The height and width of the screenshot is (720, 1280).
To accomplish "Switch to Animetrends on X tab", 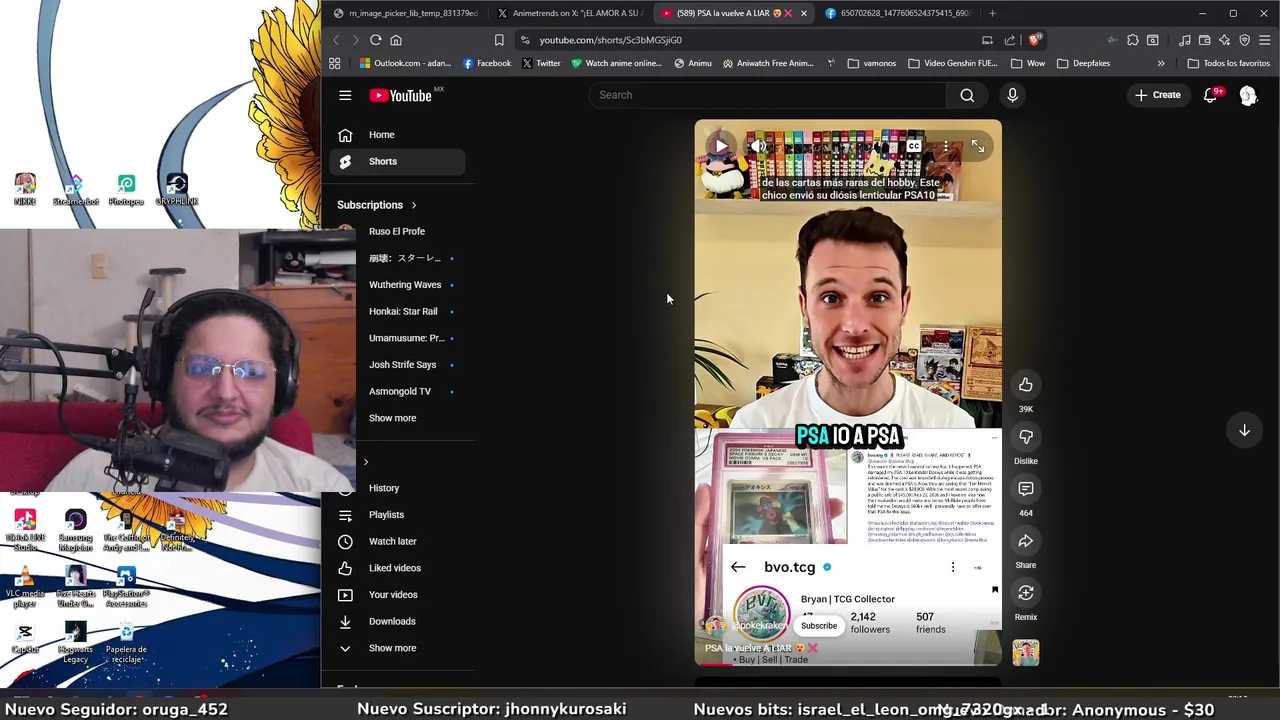I will 568,13.
